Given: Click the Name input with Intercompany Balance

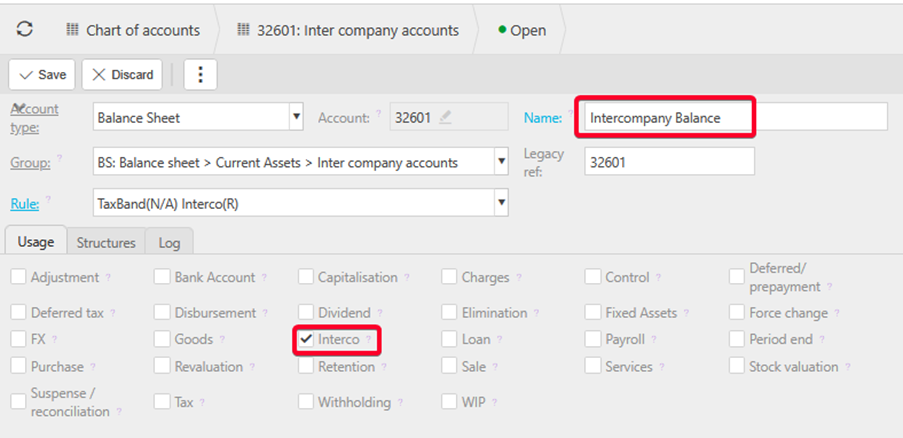Looking at the screenshot, I should 735,117.
